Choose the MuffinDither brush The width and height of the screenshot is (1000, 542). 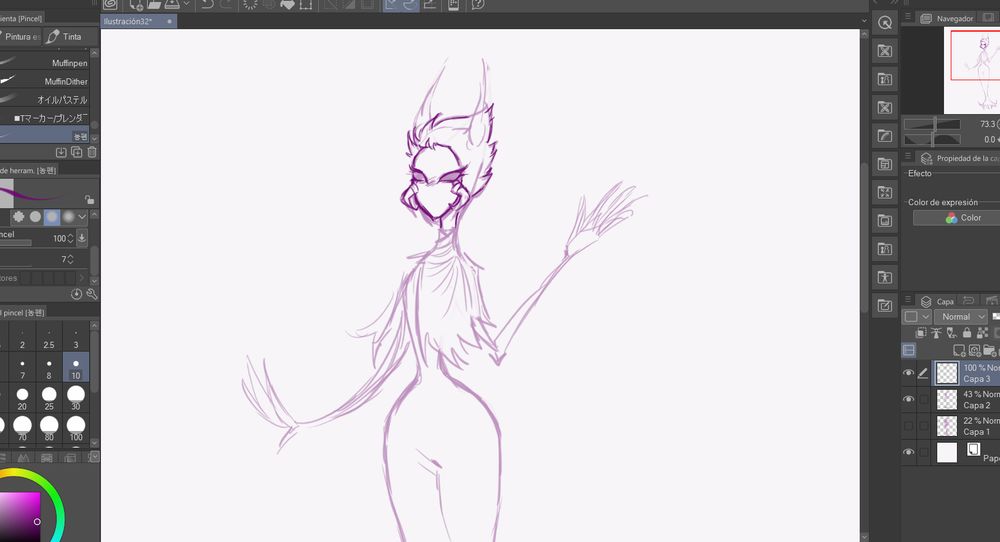pyautogui.click(x=44, y=81)
